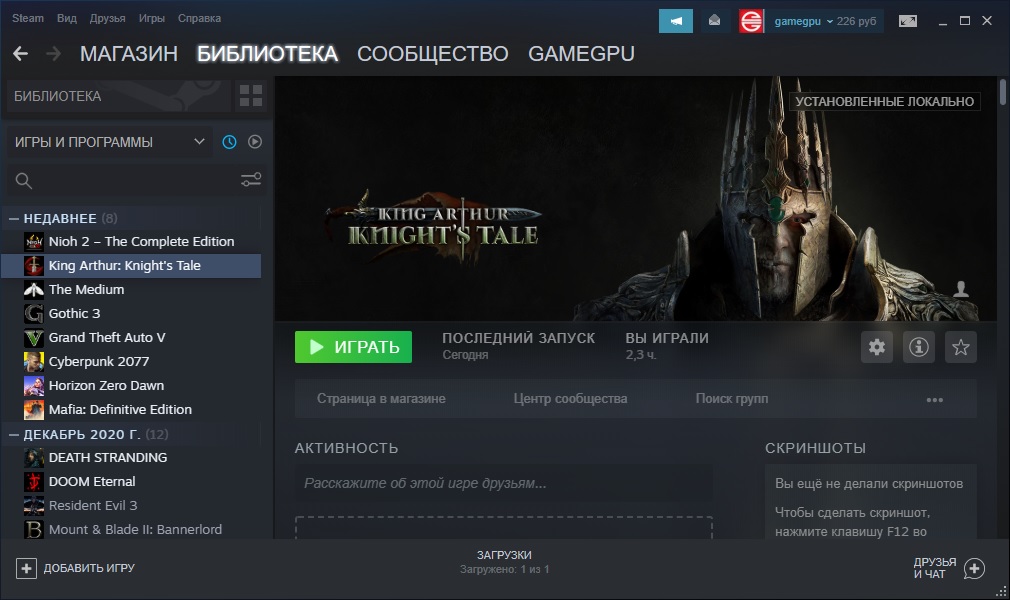The height and width of the screenshot is (600, 1010).
Task: Go back with the left arrow
Action: point(21,53)
